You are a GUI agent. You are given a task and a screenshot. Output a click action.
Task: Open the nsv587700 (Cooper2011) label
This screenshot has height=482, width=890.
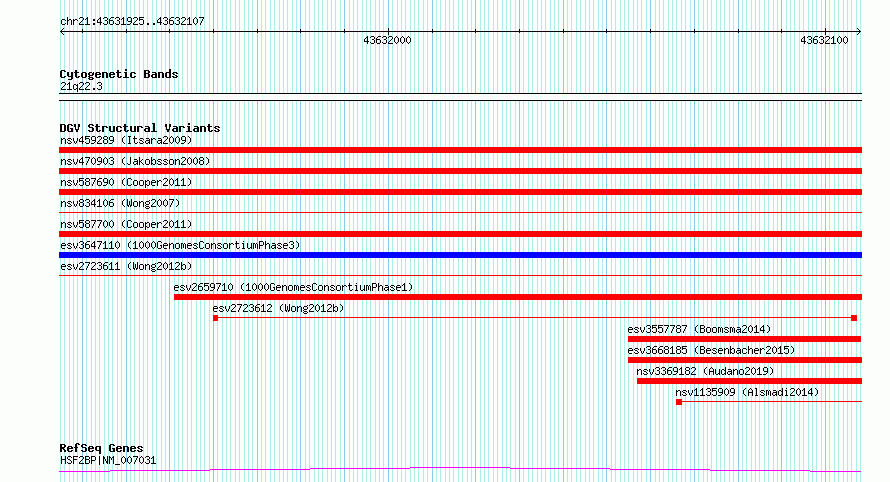coord(126,224)
